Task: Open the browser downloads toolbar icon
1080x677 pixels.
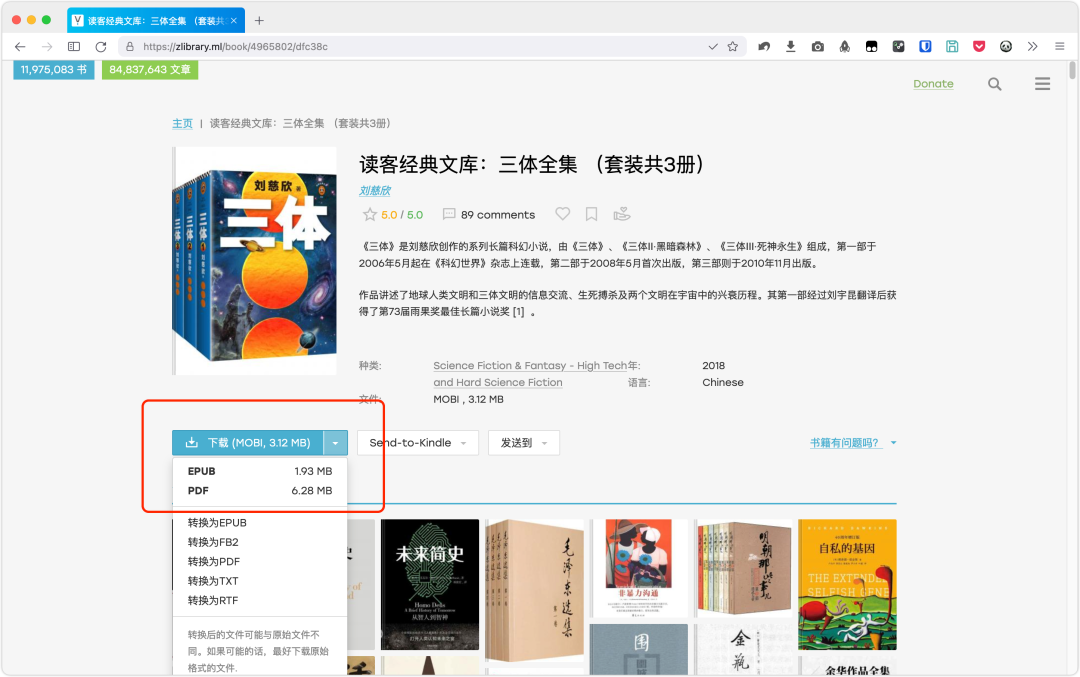Action: click(791, 46)
